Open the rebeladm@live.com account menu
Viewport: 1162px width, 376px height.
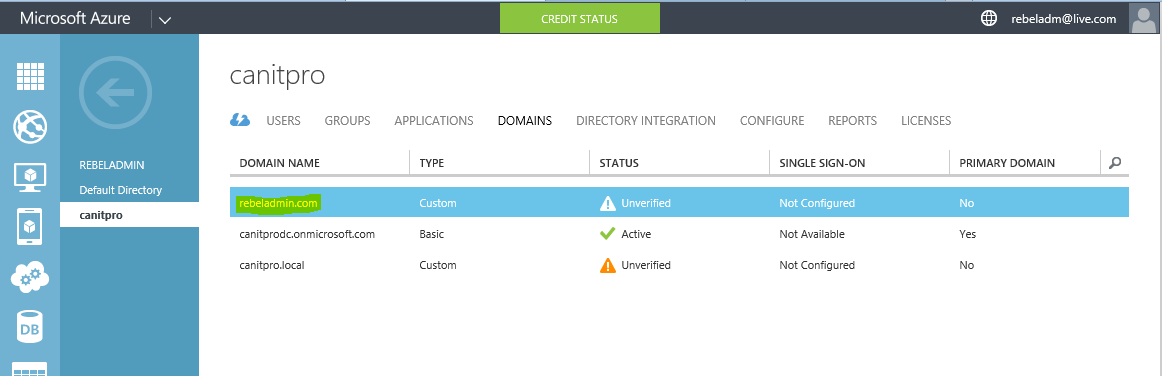pos(1063,19)
